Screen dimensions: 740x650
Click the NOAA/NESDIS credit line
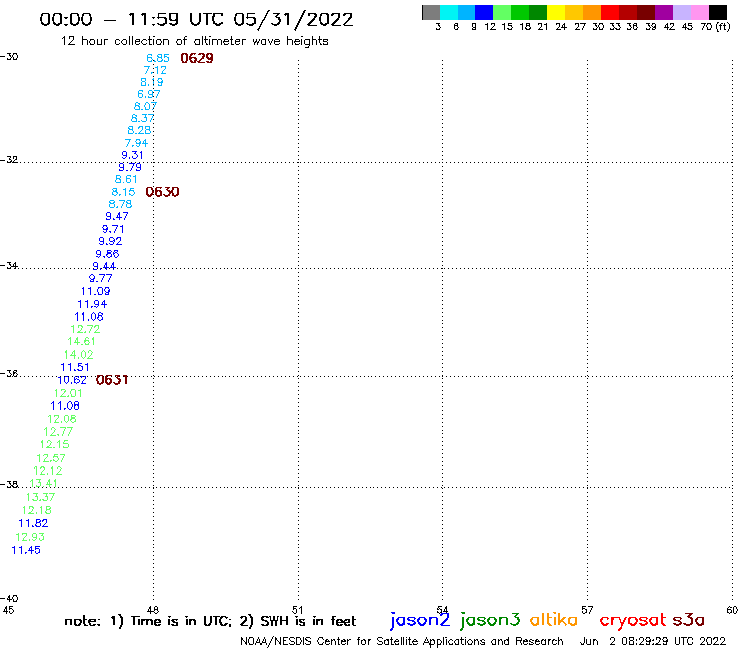[x=402, y=641]
